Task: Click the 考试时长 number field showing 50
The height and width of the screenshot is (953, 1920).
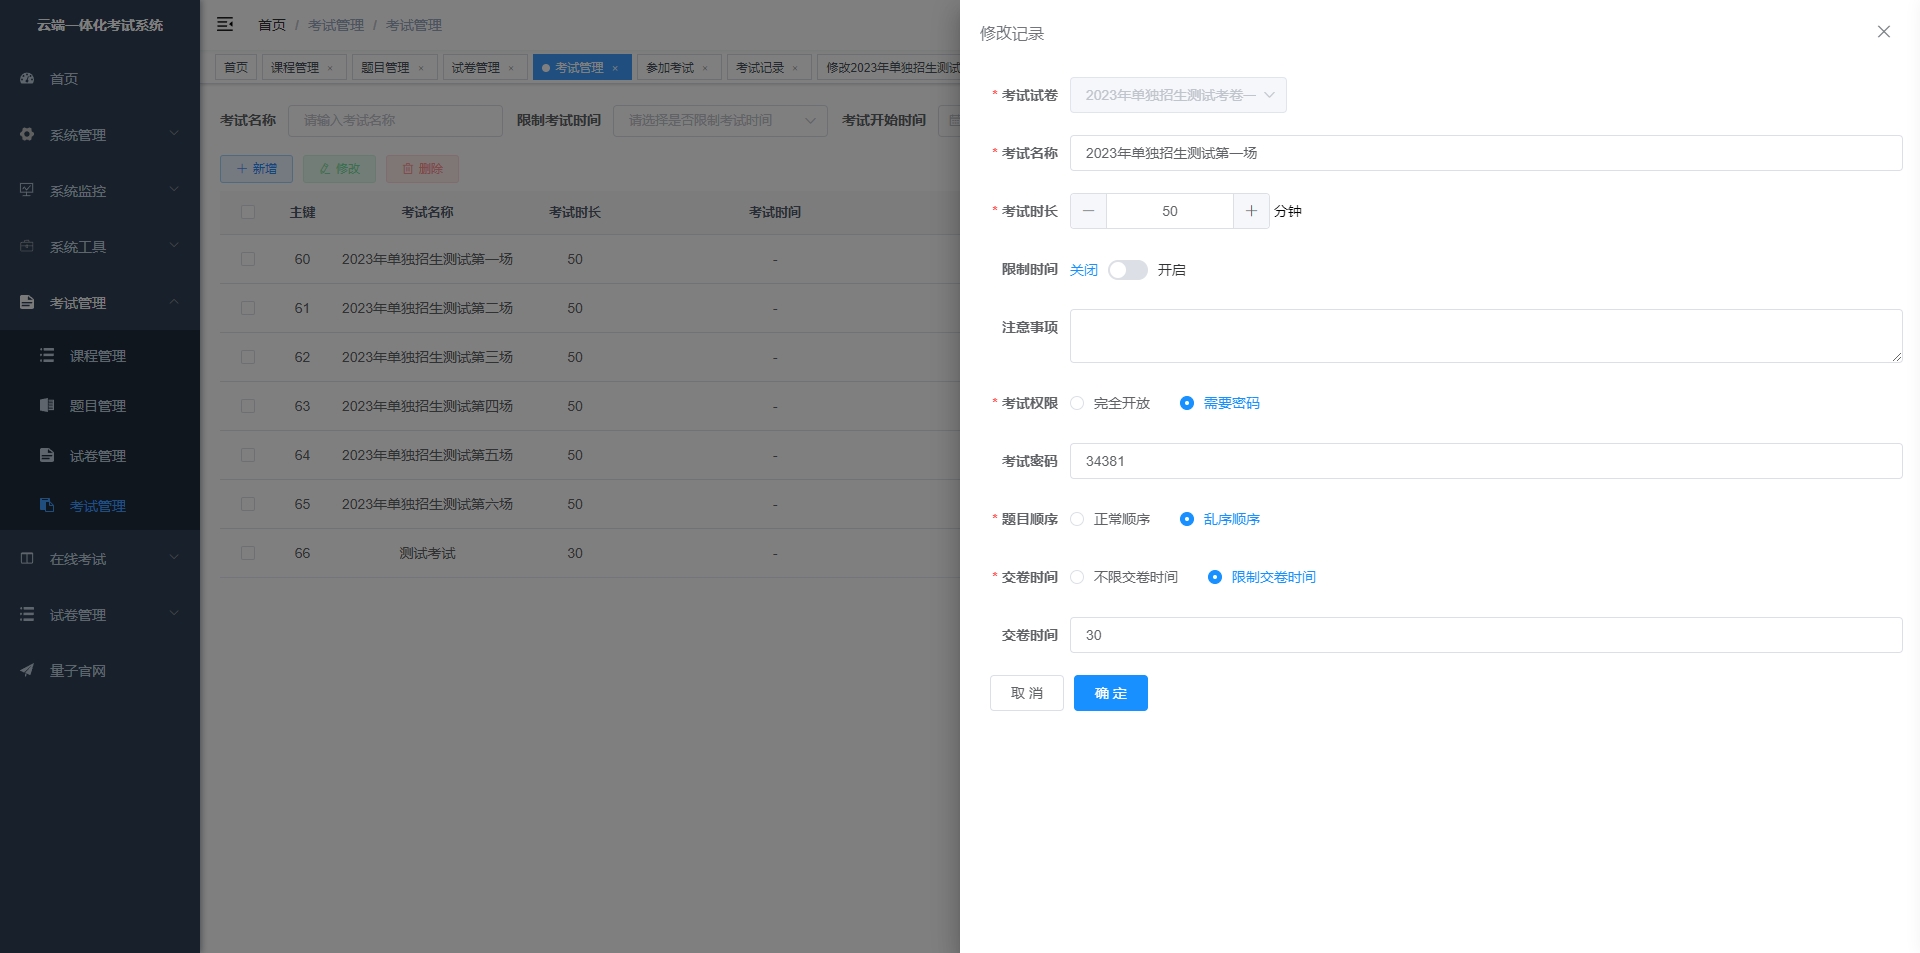Action: [1170, 211]
